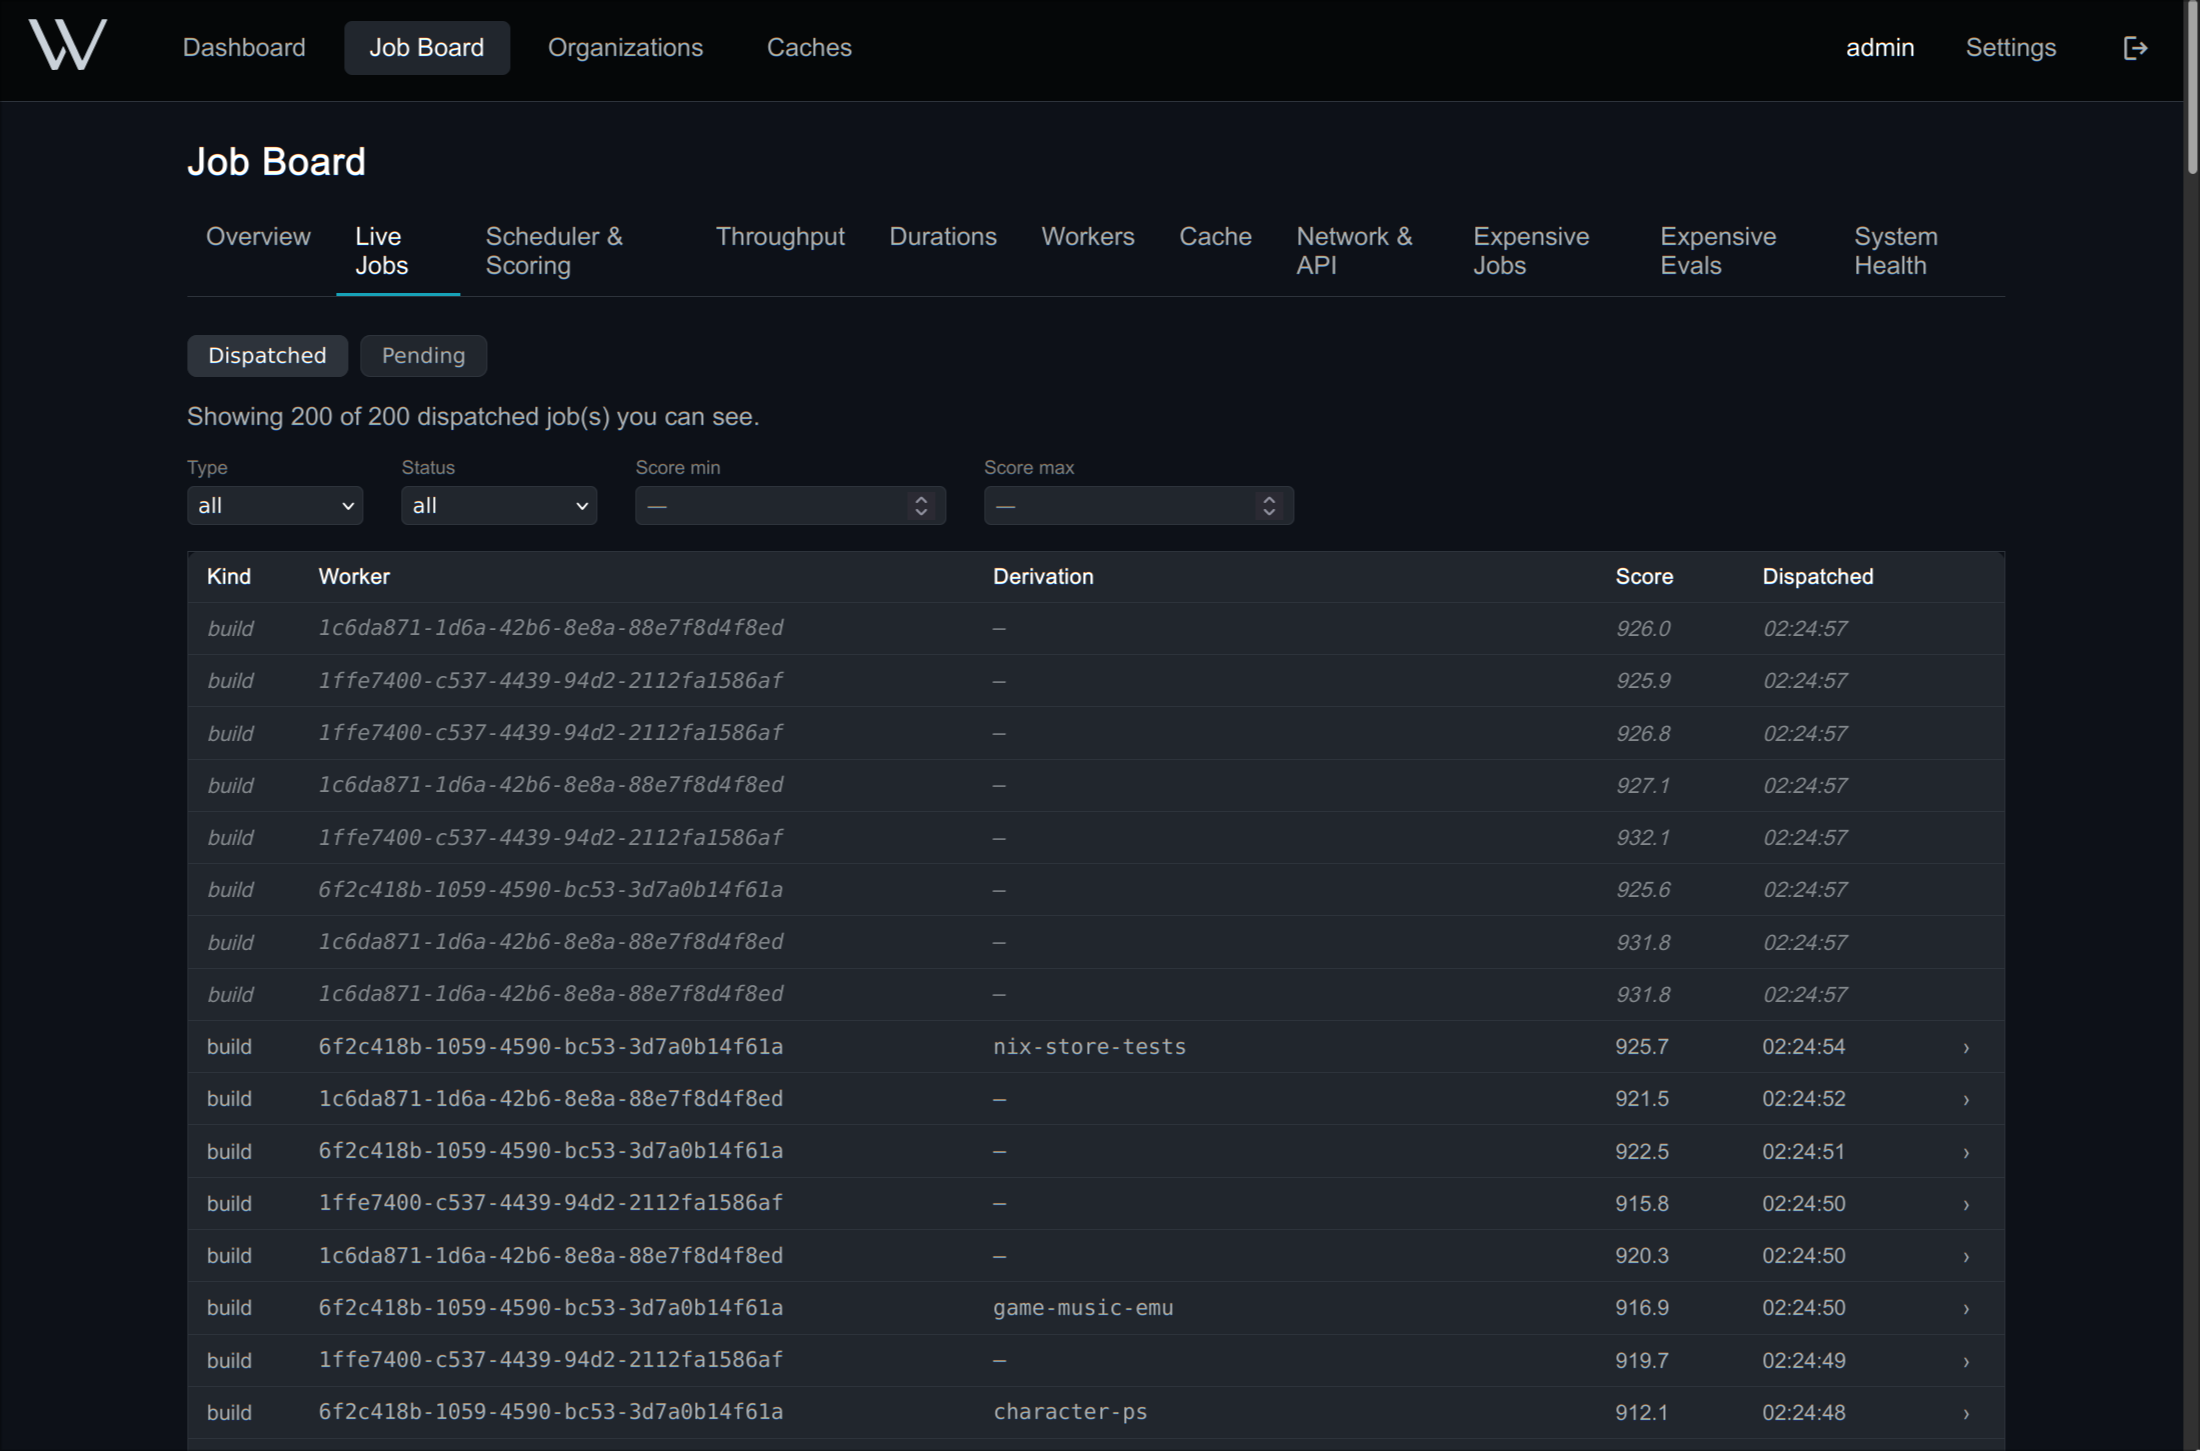Open the Durations tab
Image resolution: width=2200 pixels, height=1451 pixels.
(x=943, y=237)
